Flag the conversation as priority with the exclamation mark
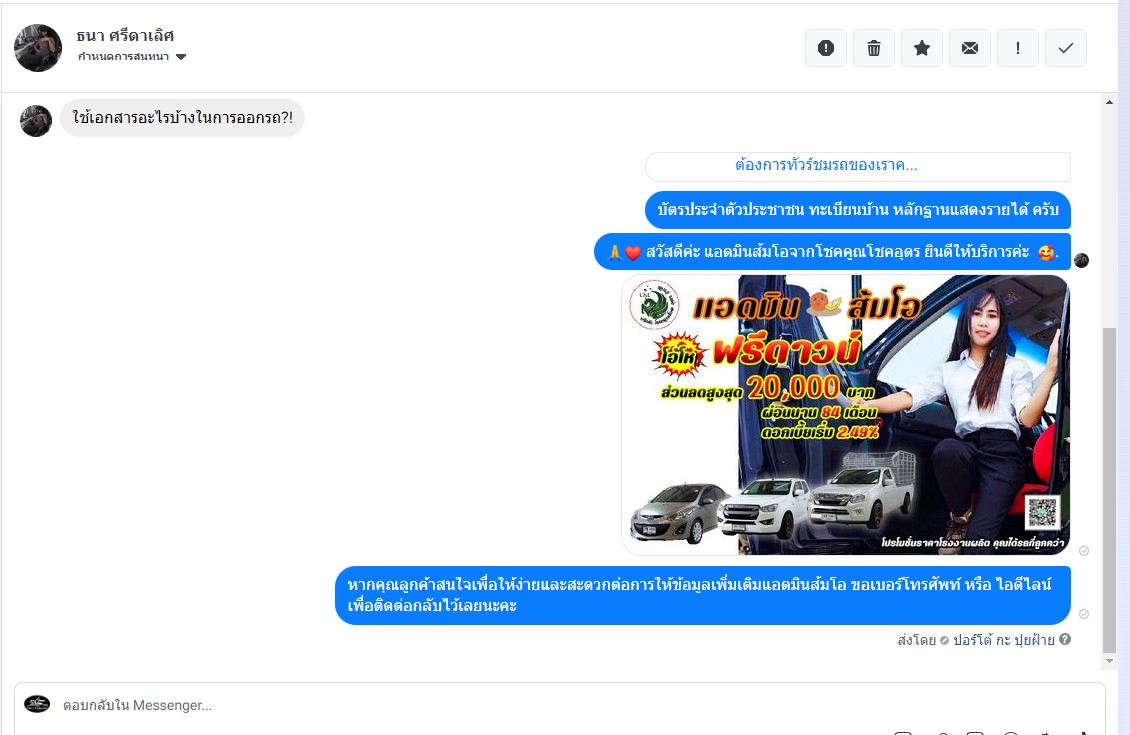 point(1018,48)
